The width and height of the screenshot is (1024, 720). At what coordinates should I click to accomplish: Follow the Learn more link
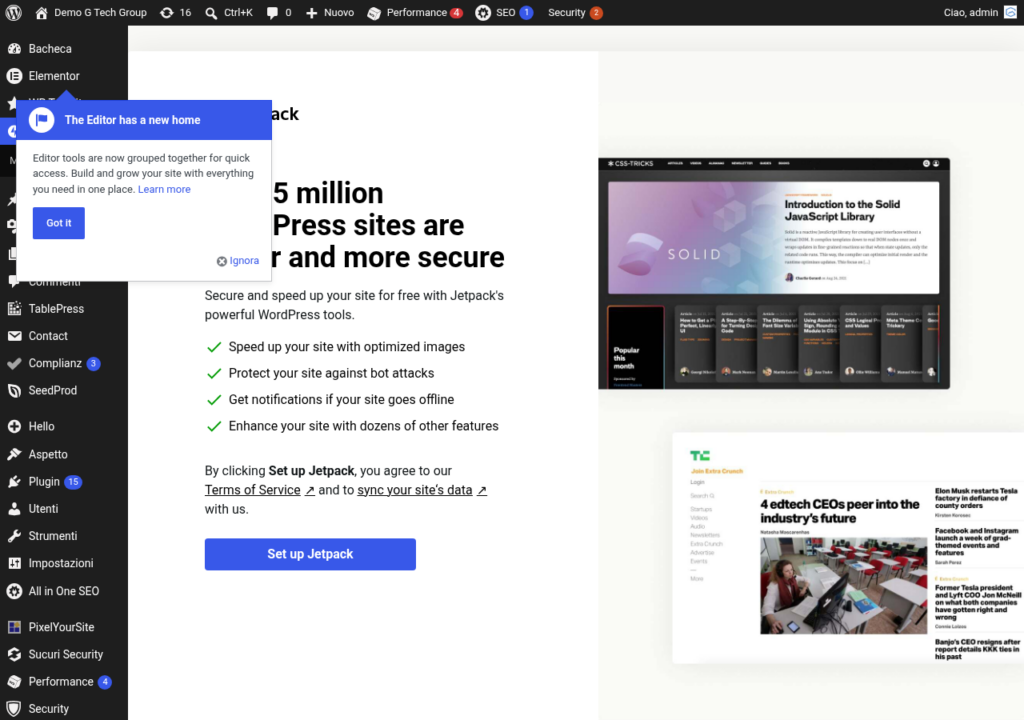point(164,189)
